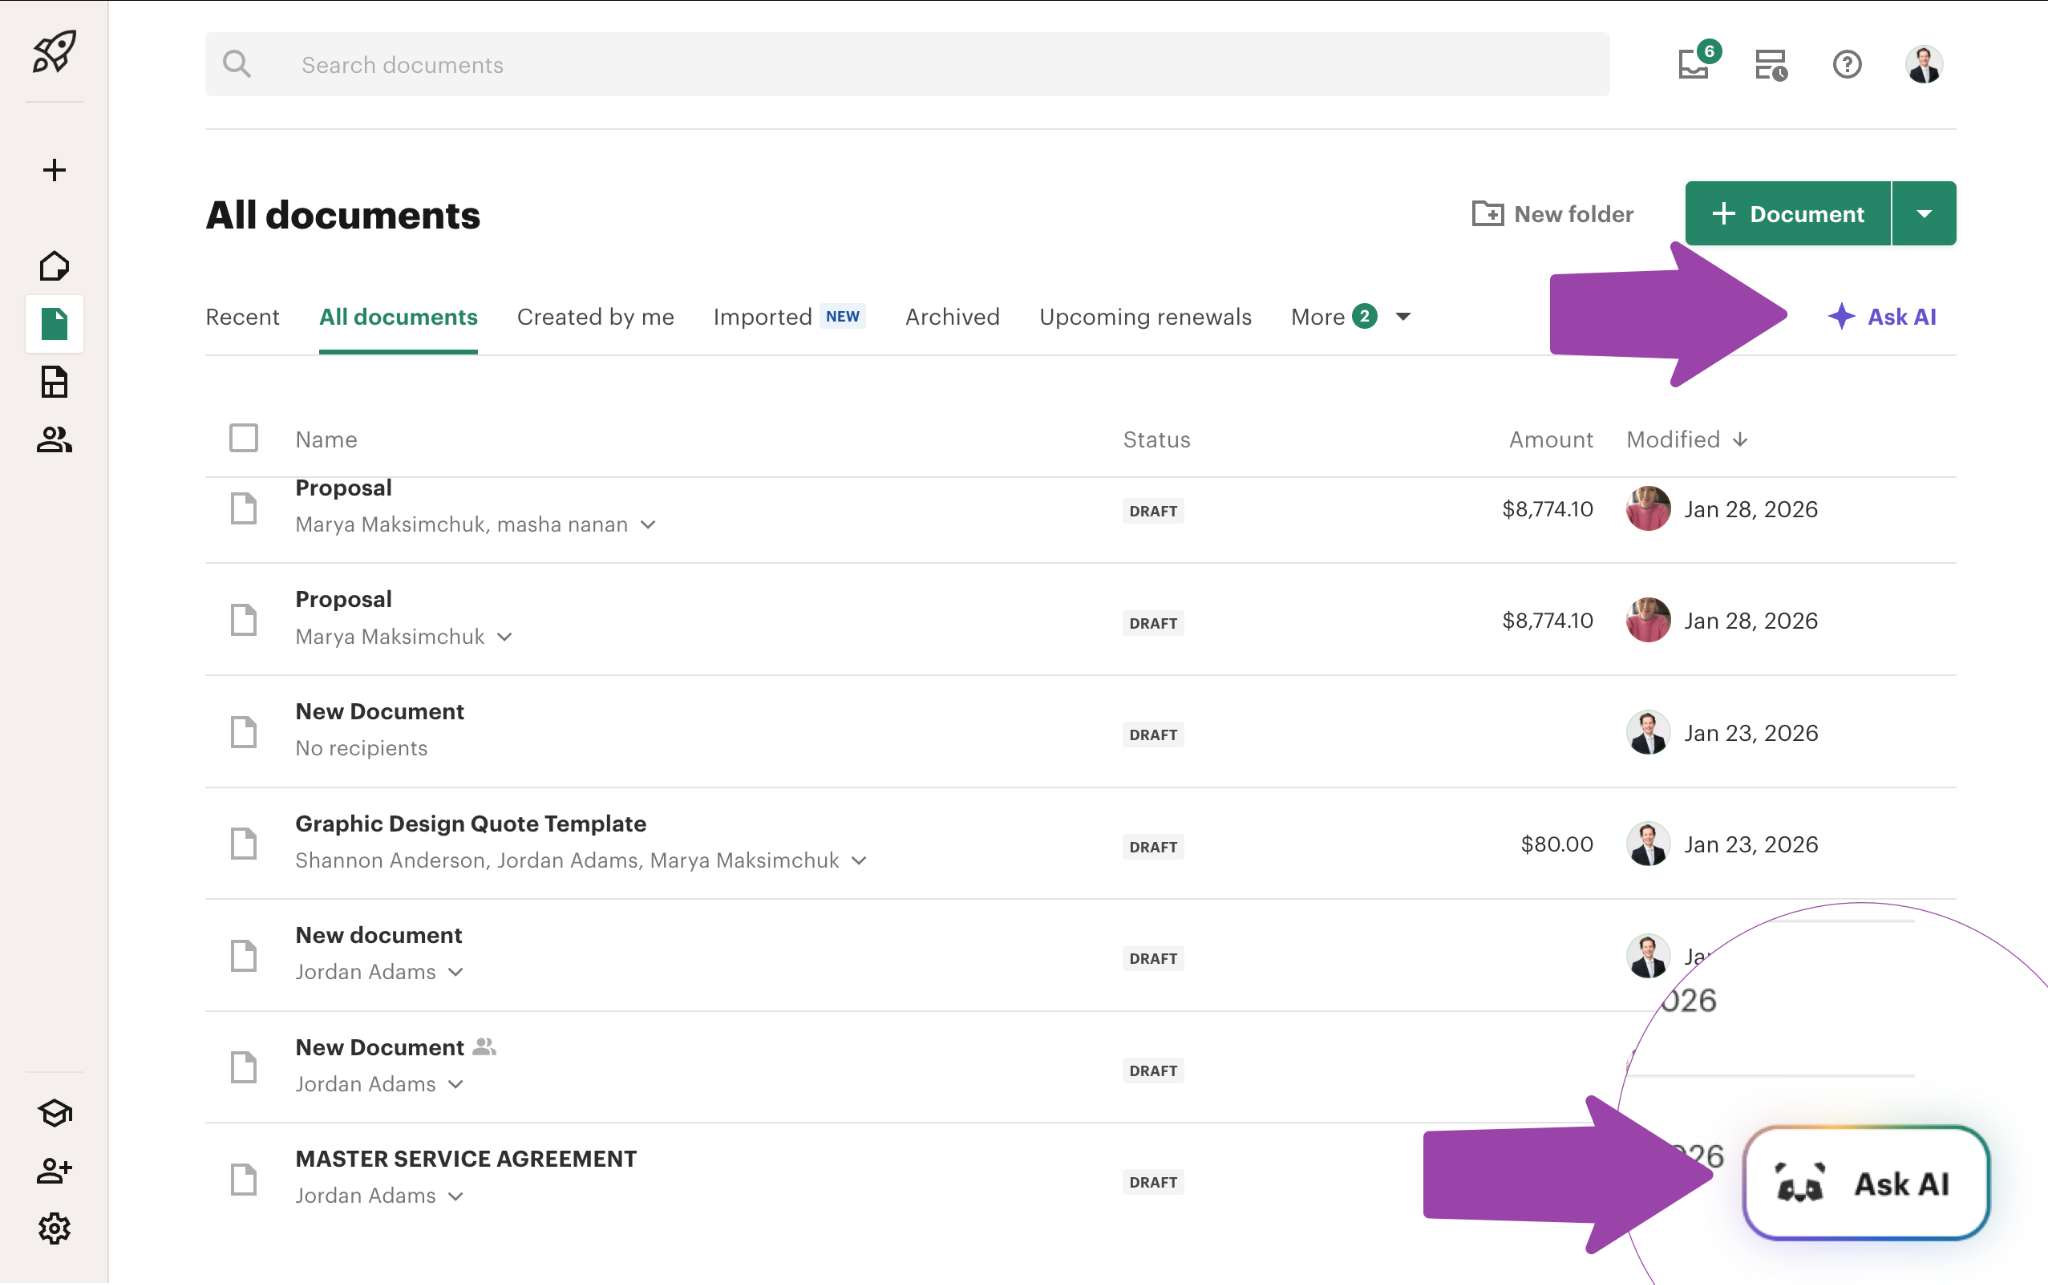Expand recipients for Marya Maksimchuk, masha nanan
The height and width of the screenshot is (1285, 2048).
pyautogui.click(x=648, y=525)
